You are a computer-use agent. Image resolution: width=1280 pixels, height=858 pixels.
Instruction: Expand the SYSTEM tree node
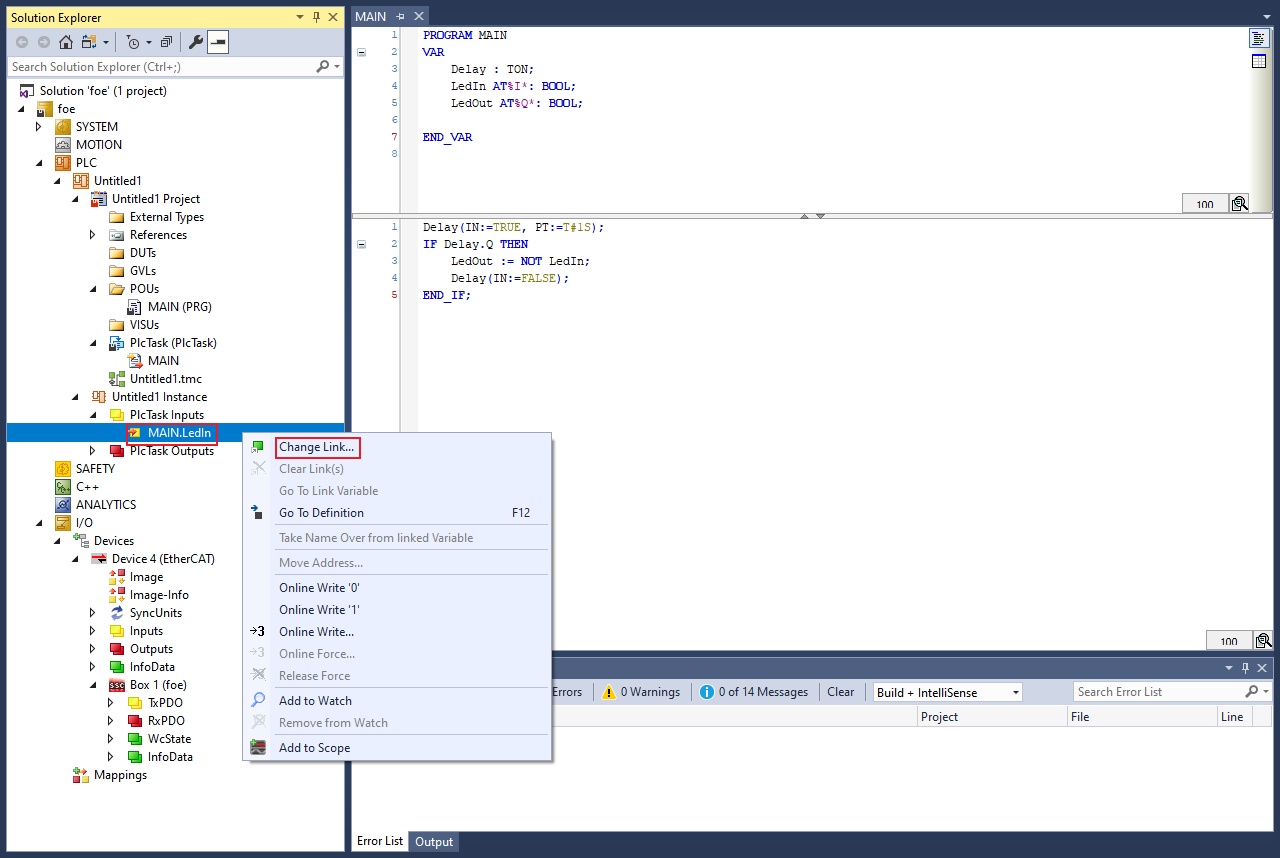[39, 127]
